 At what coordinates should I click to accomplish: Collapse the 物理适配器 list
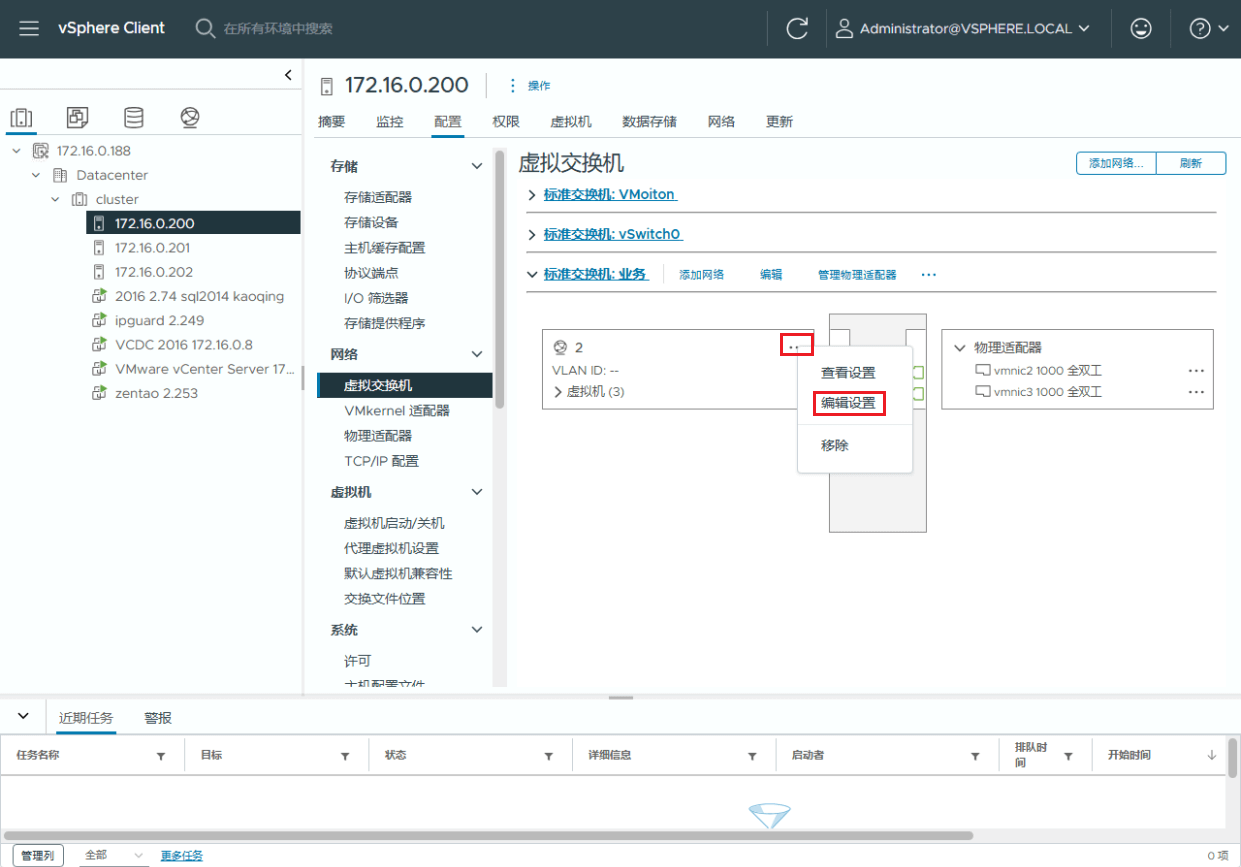(x=960, y=348)
